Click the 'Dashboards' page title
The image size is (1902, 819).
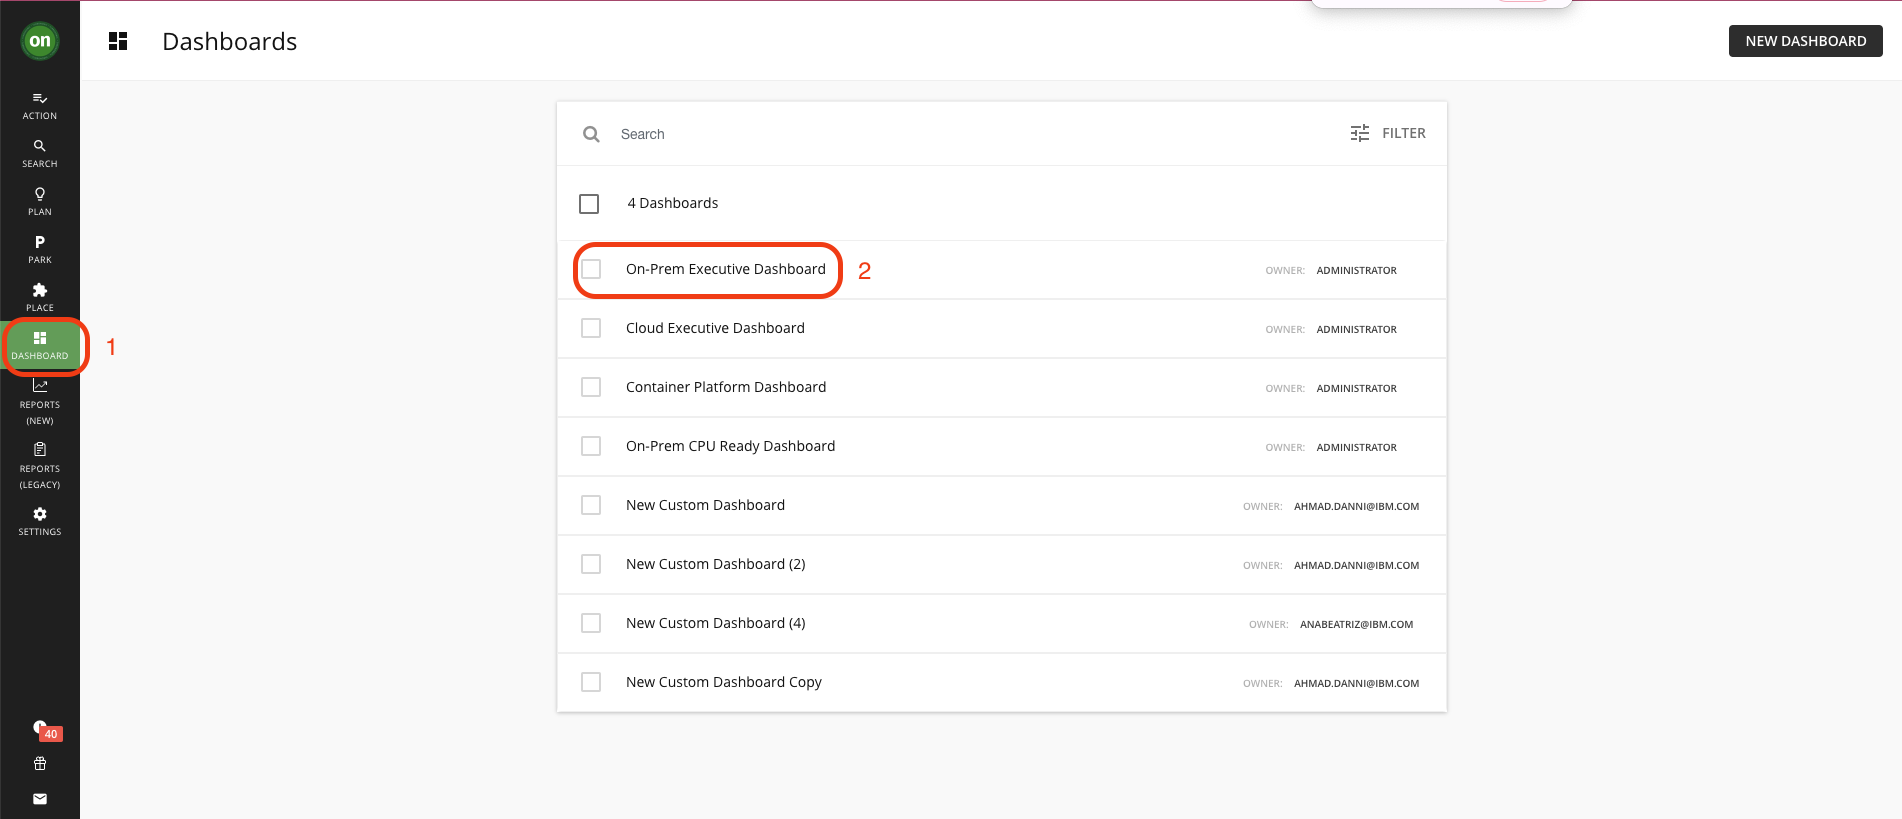(x=230, y=41)
